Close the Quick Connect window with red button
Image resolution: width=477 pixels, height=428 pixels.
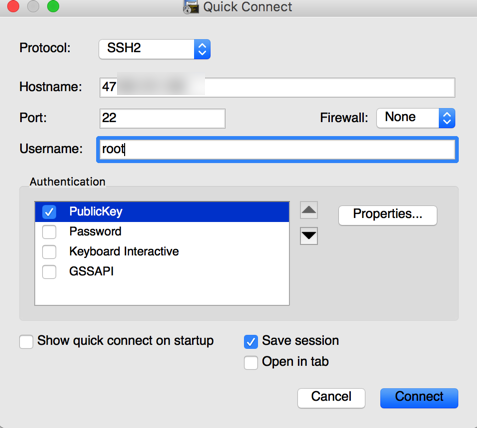pyautogui.click(x=13, y=6)
